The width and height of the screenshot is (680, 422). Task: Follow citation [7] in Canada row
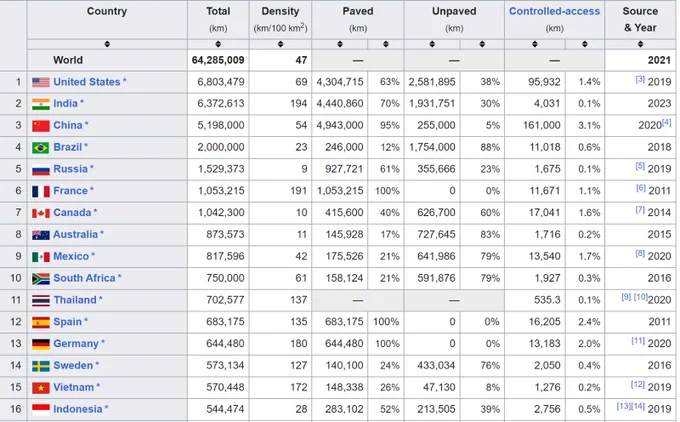[x=640, y=210]
